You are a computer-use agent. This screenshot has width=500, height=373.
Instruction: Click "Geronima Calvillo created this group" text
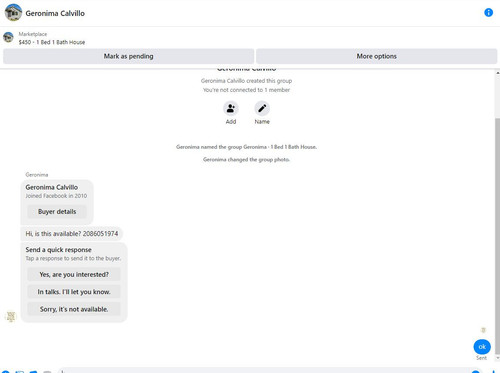click(246, 81)
